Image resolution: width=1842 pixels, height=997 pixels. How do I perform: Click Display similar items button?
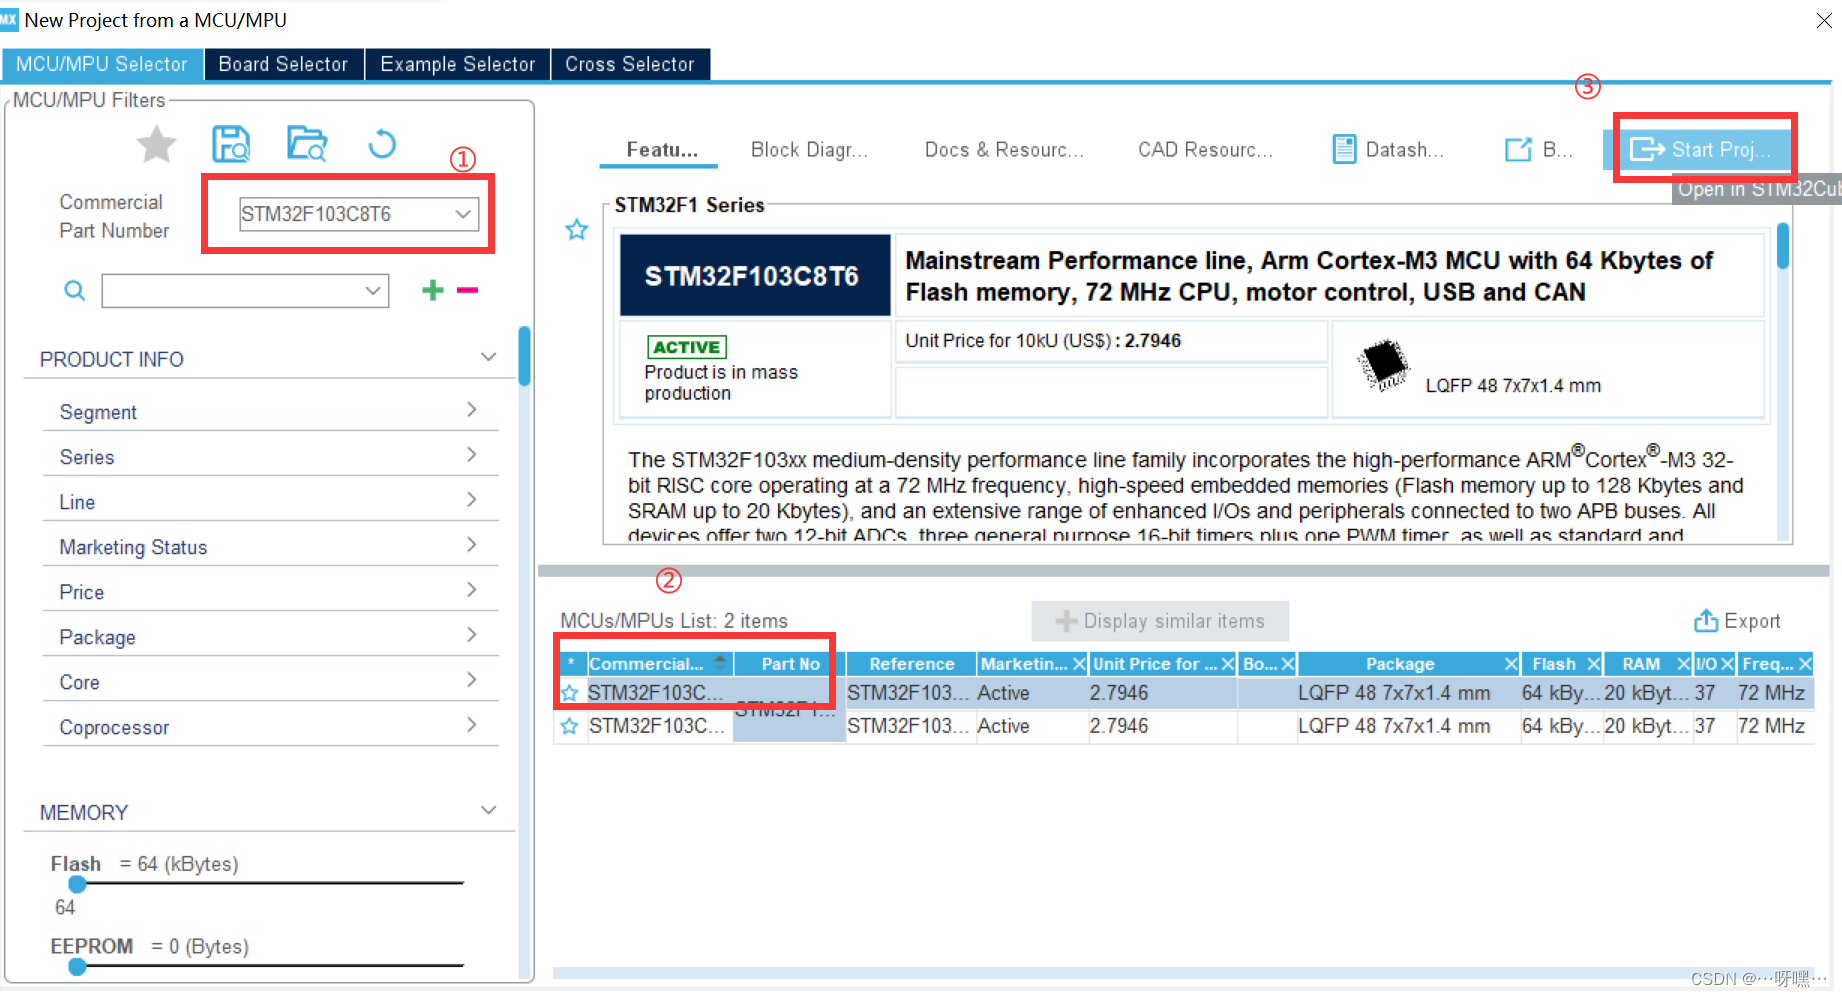(x=1160, y=621)
